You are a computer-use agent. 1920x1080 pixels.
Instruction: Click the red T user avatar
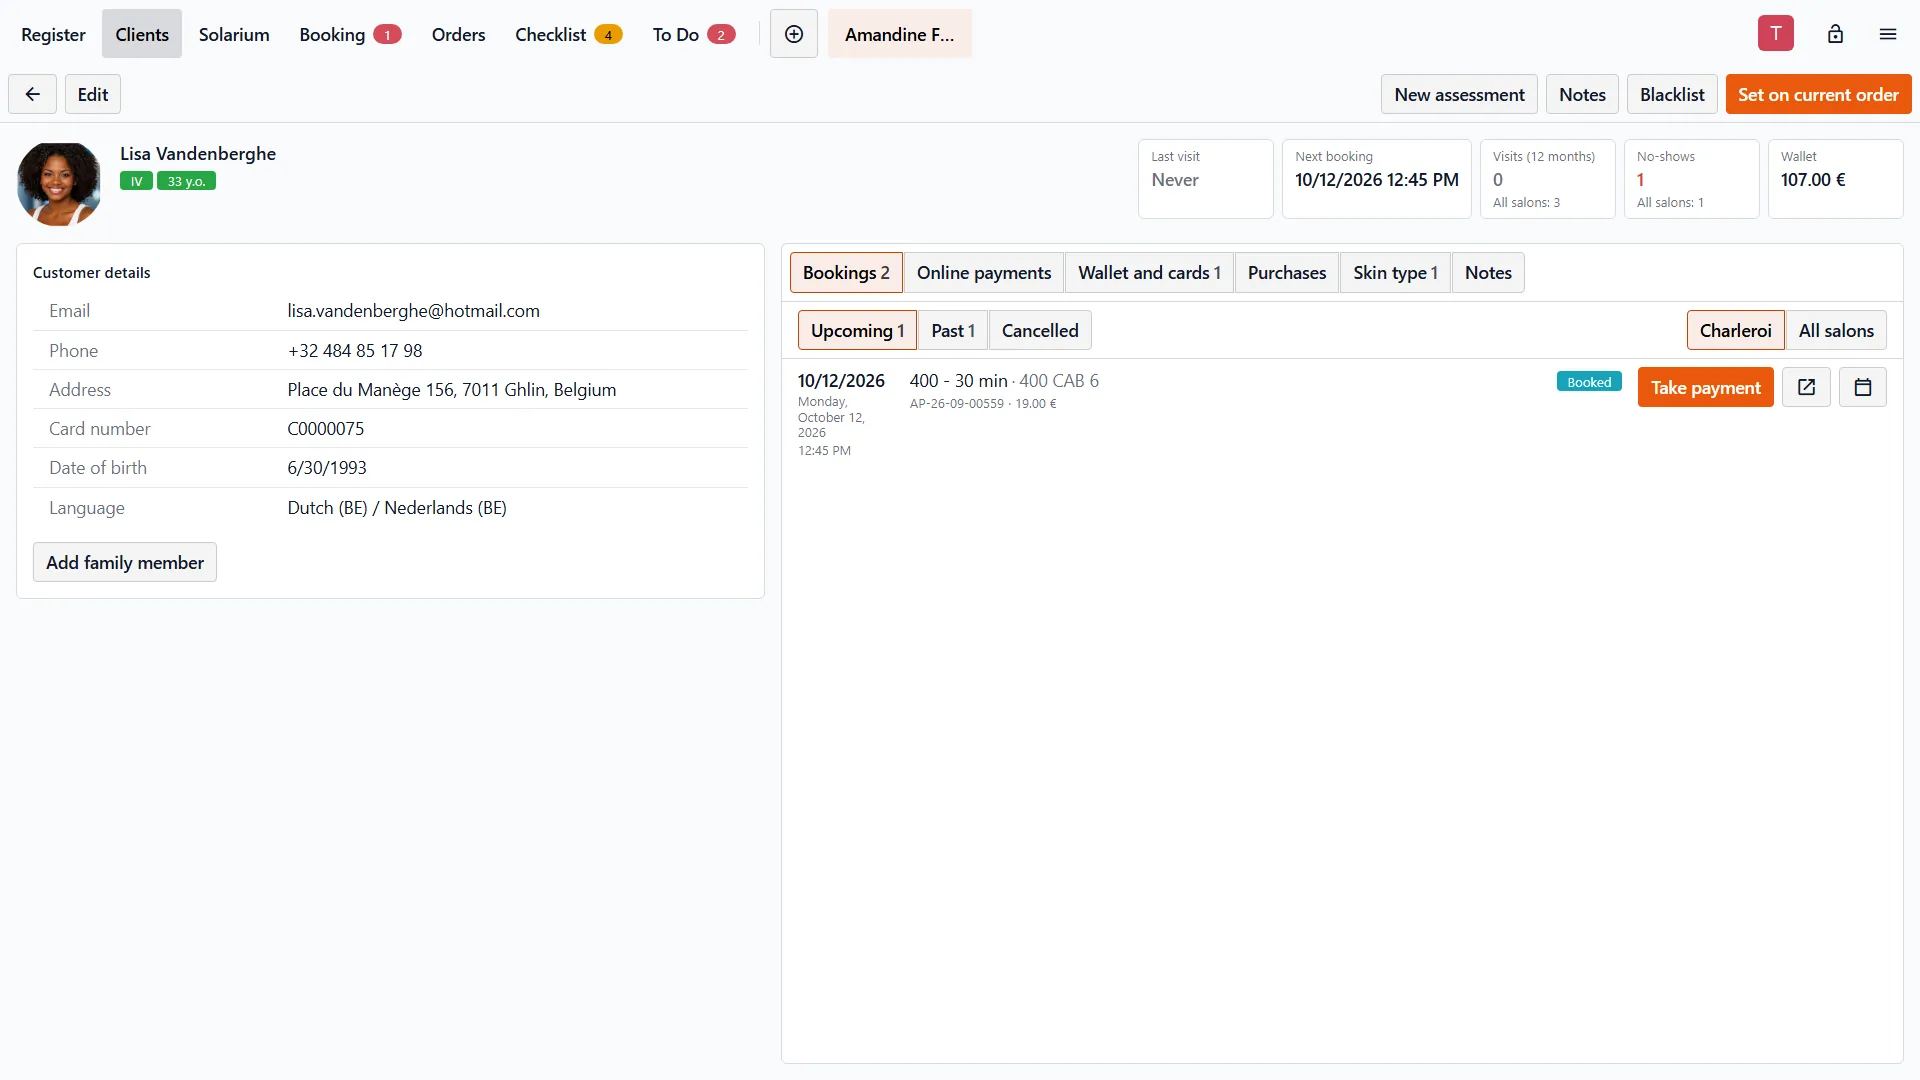pos(1776,33)
